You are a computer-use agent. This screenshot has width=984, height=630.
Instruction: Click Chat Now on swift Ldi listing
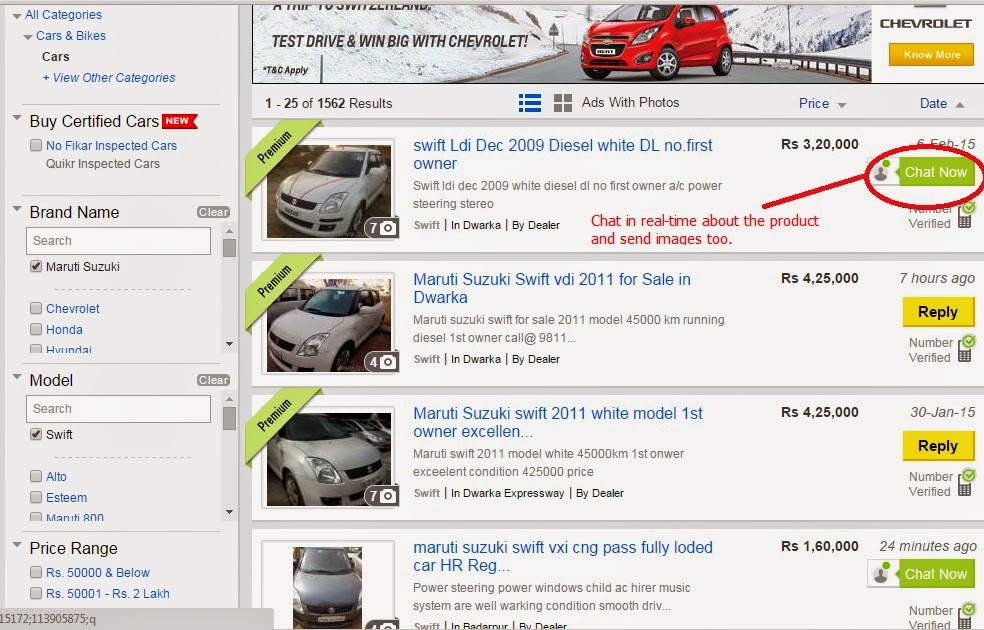936,172
